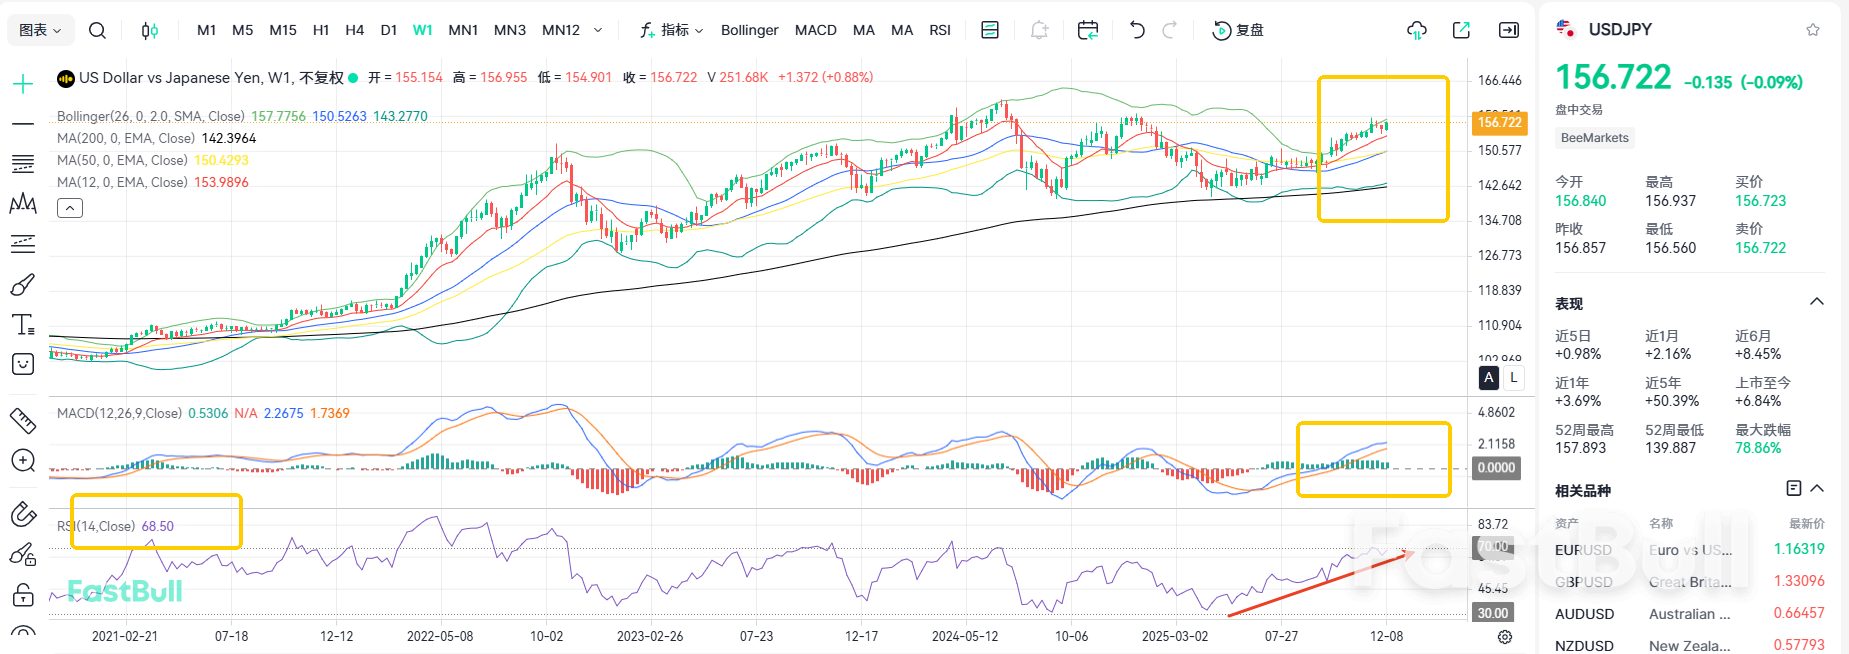Pick the text annotation tool

click(22, 325)
